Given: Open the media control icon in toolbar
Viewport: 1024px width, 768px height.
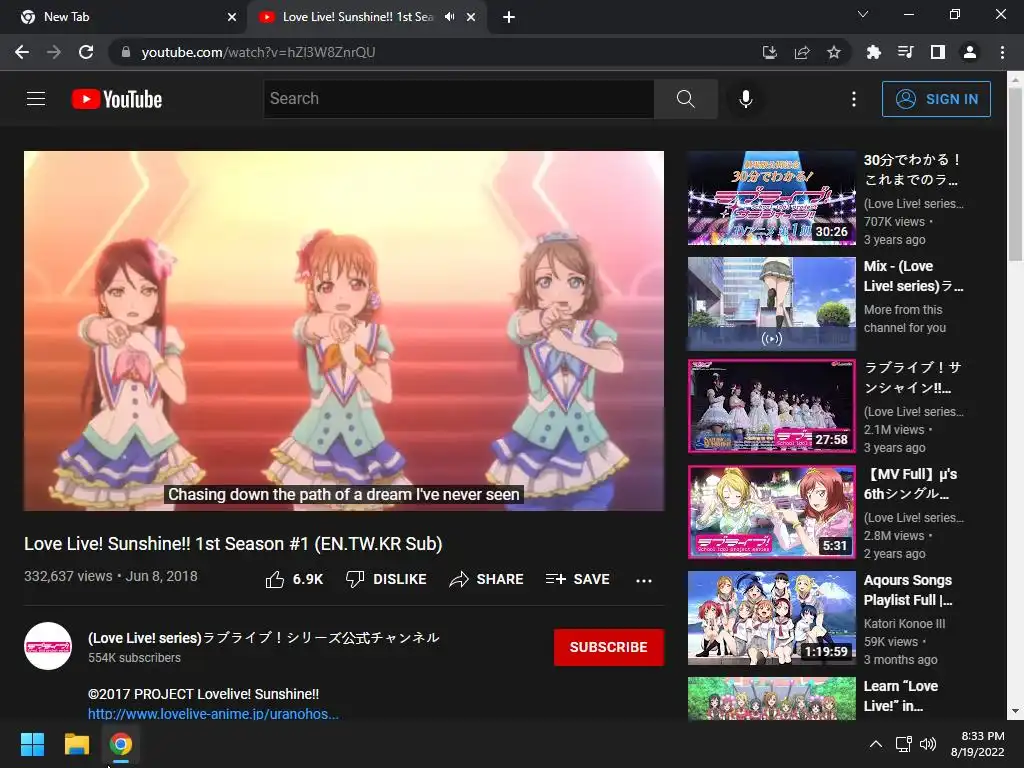Looking at the screenshot, I should tap(905, 52).
